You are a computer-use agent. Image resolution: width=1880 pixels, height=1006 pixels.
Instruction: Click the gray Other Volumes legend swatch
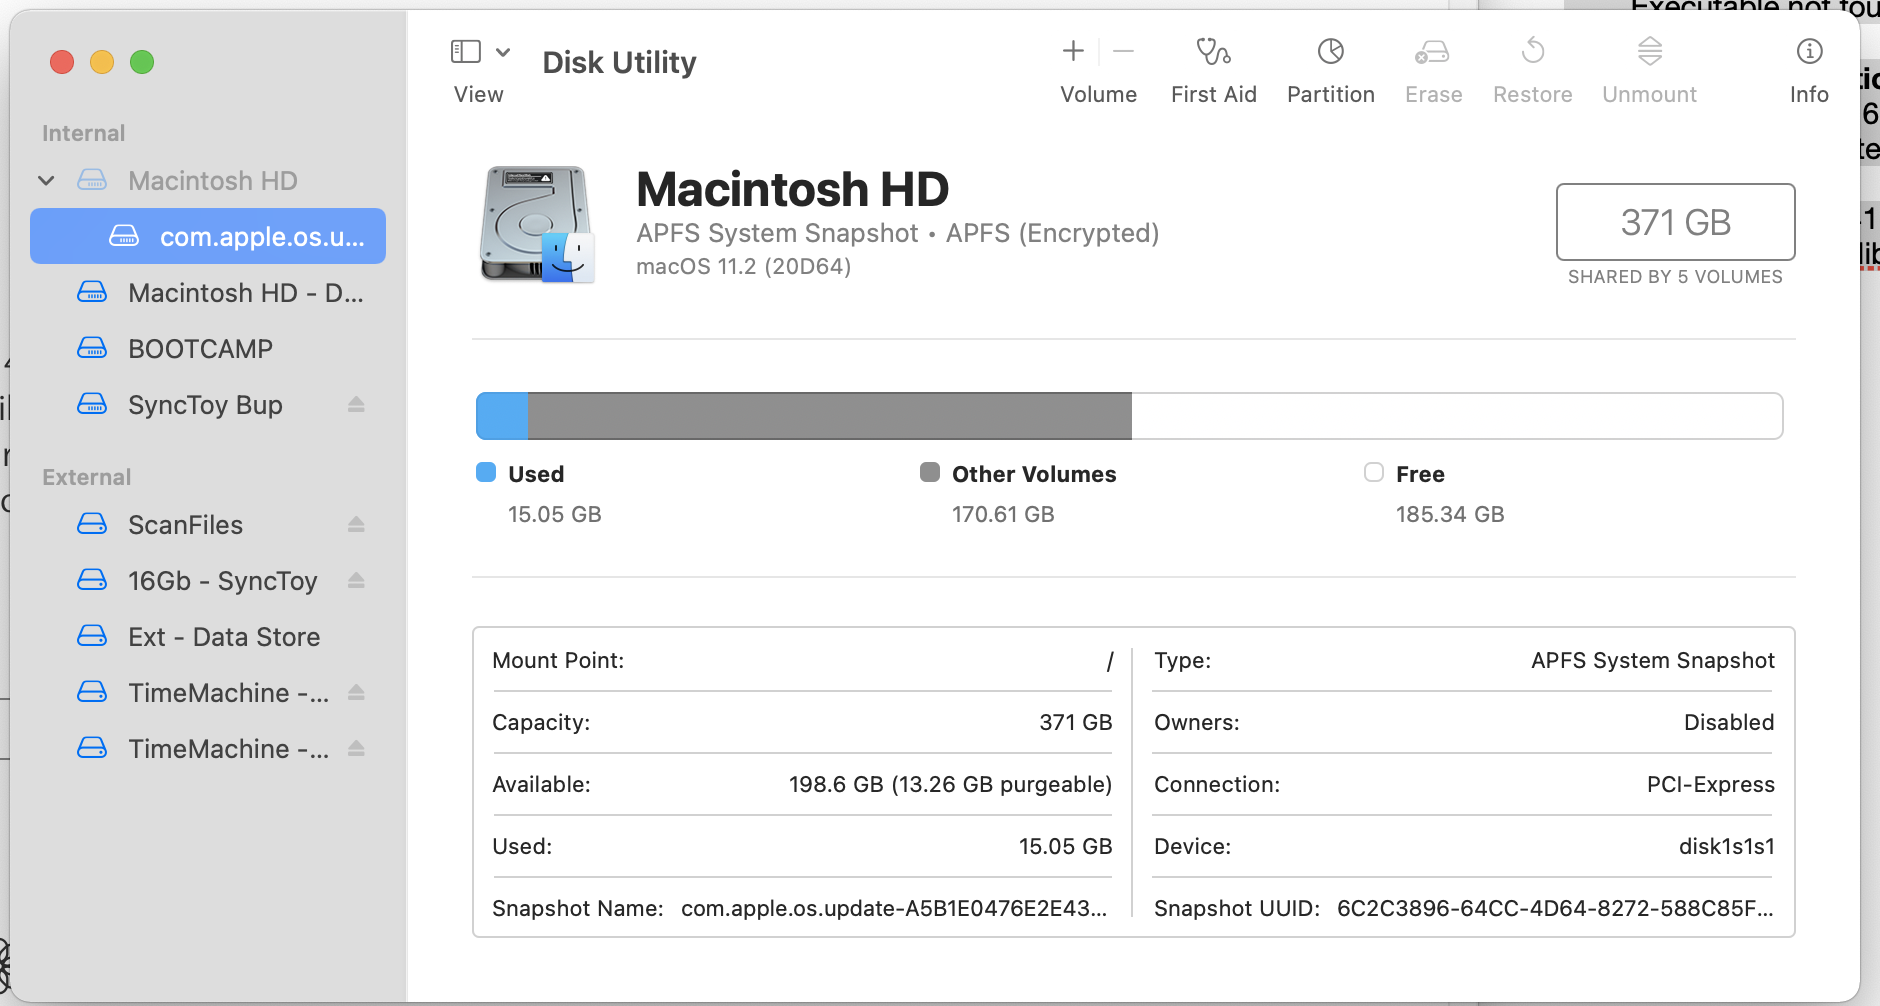pyautogui.click(x=930, y=473)
